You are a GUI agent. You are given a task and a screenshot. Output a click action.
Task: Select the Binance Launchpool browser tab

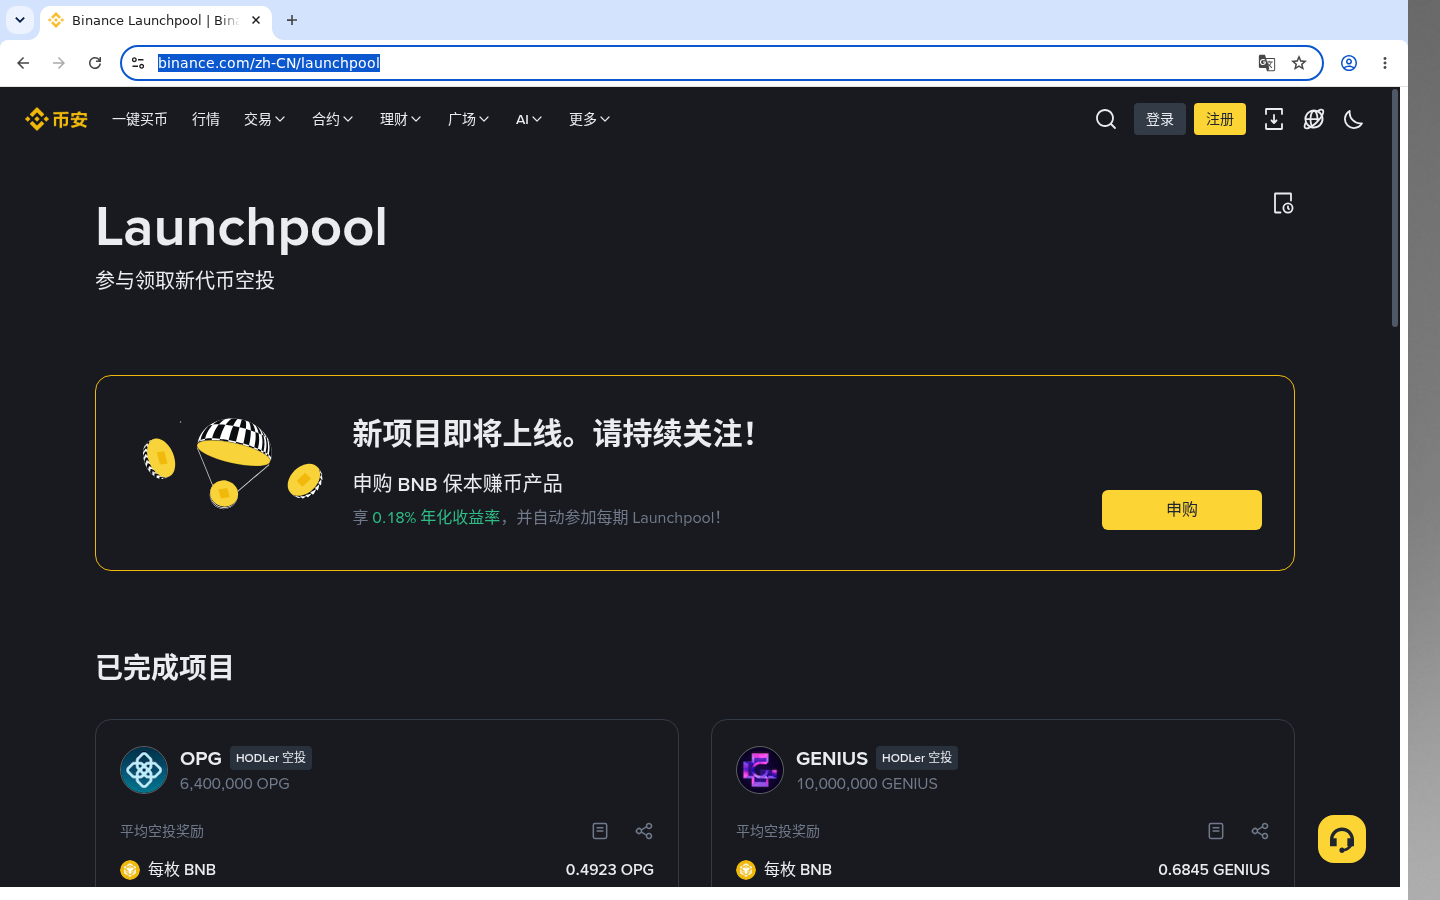click(154, 20)
